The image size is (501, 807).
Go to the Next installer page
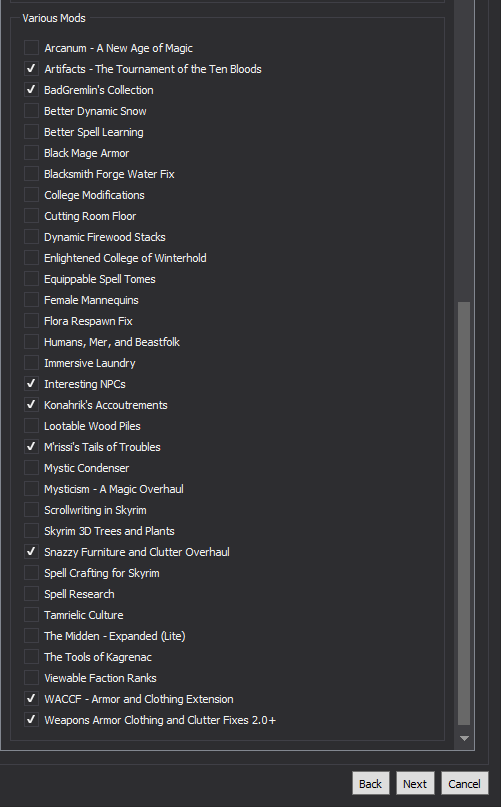[x=415, y=783]
